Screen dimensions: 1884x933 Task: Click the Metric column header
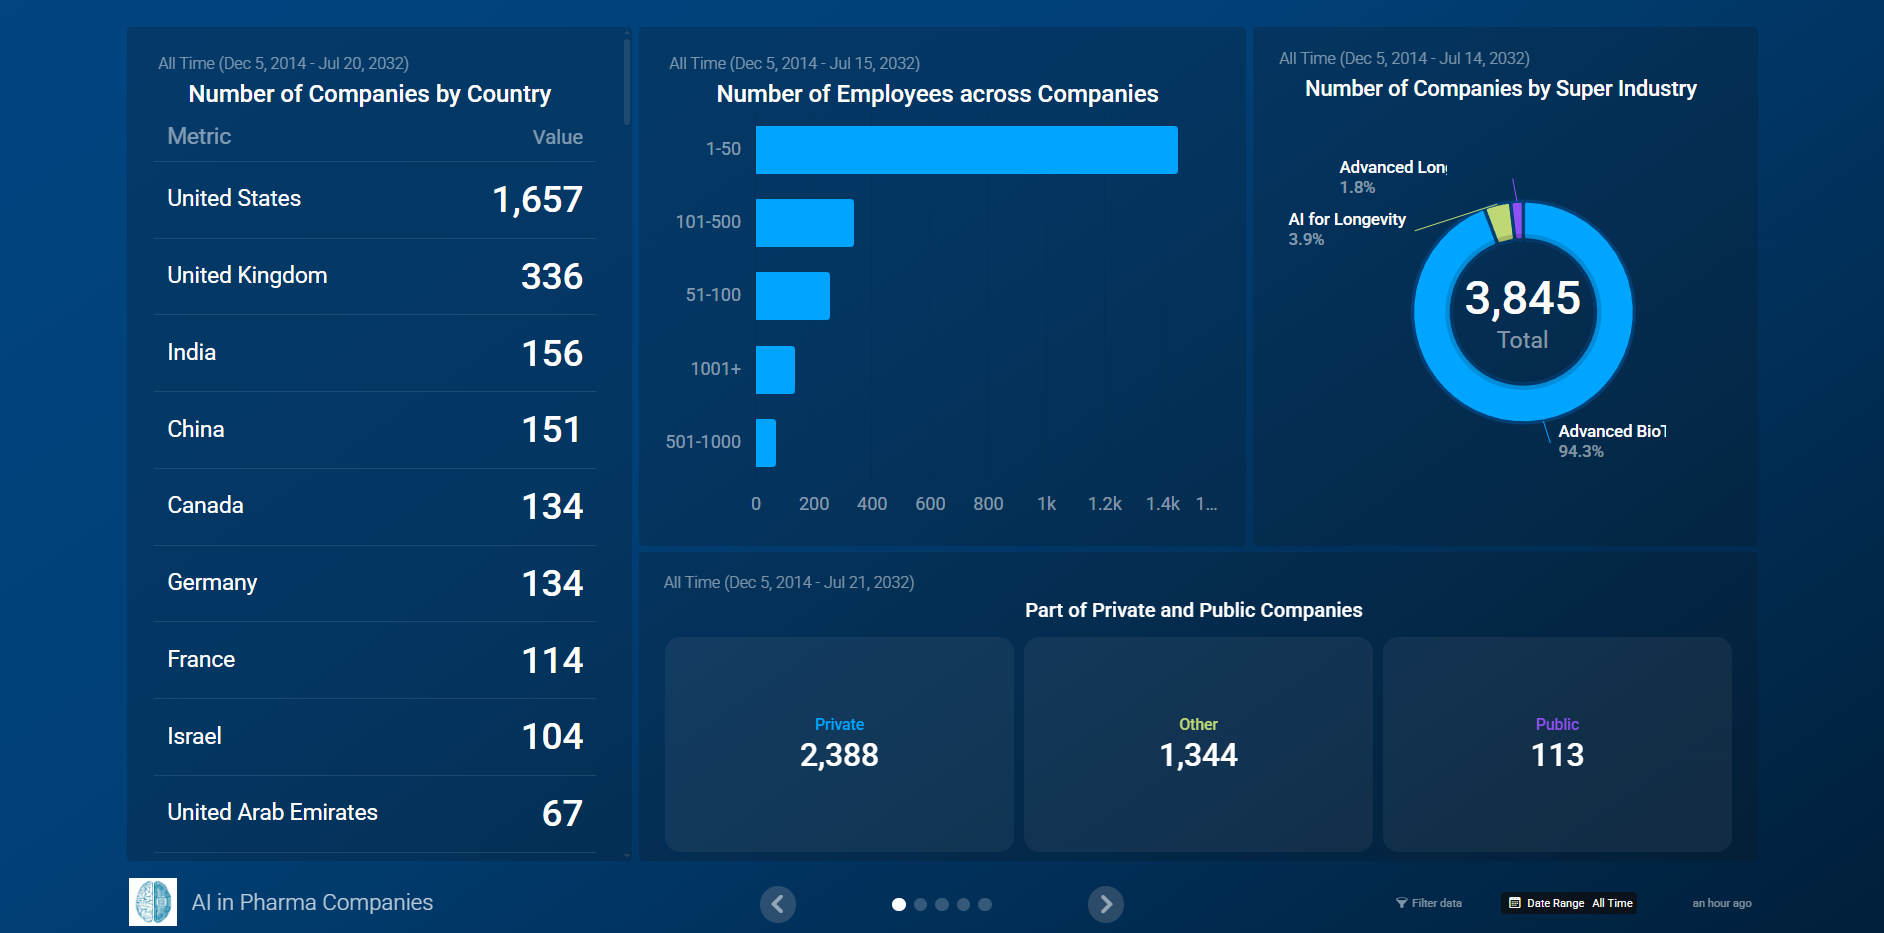(199, 137)
